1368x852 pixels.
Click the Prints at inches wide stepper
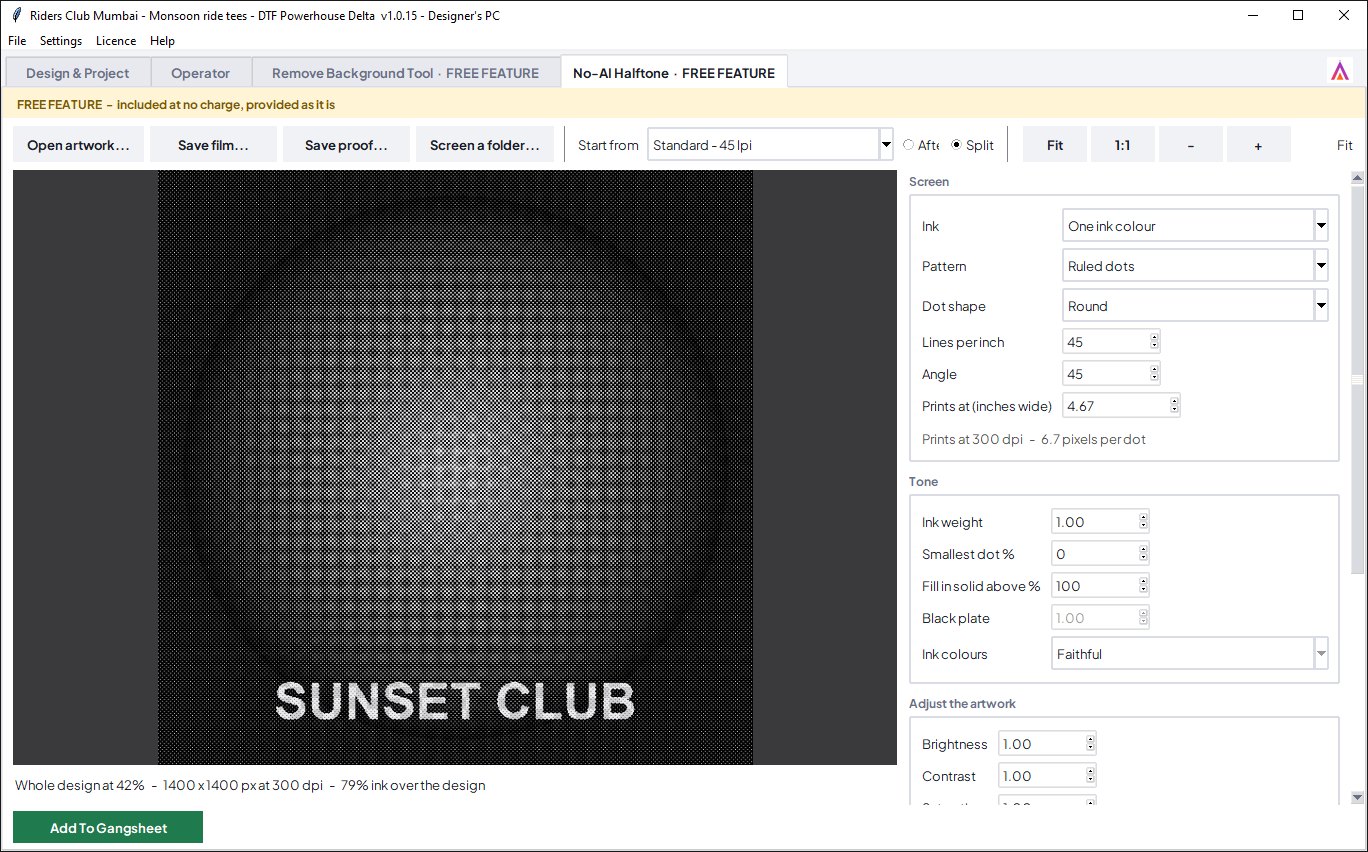[1175, 406]
